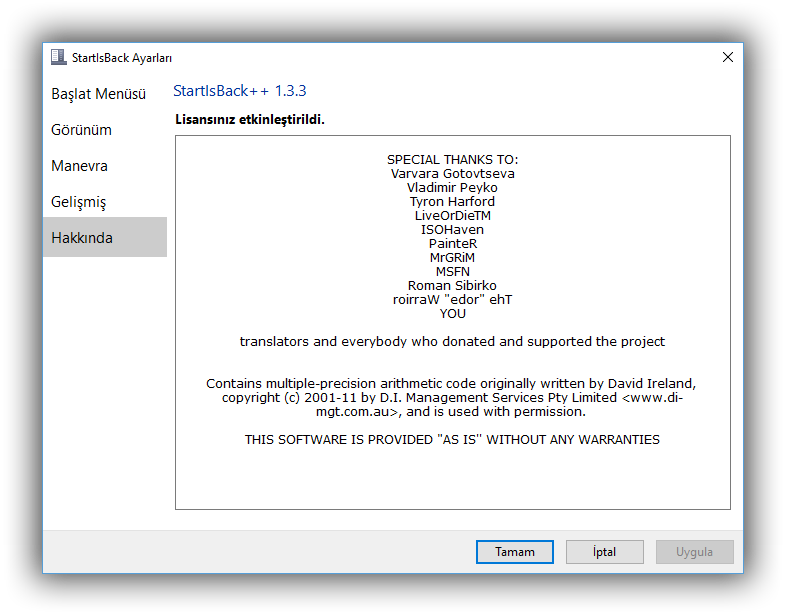Viewport: 786px width, 616px height.
Task: Click the YOU credit line
Action: click(453, 314)
